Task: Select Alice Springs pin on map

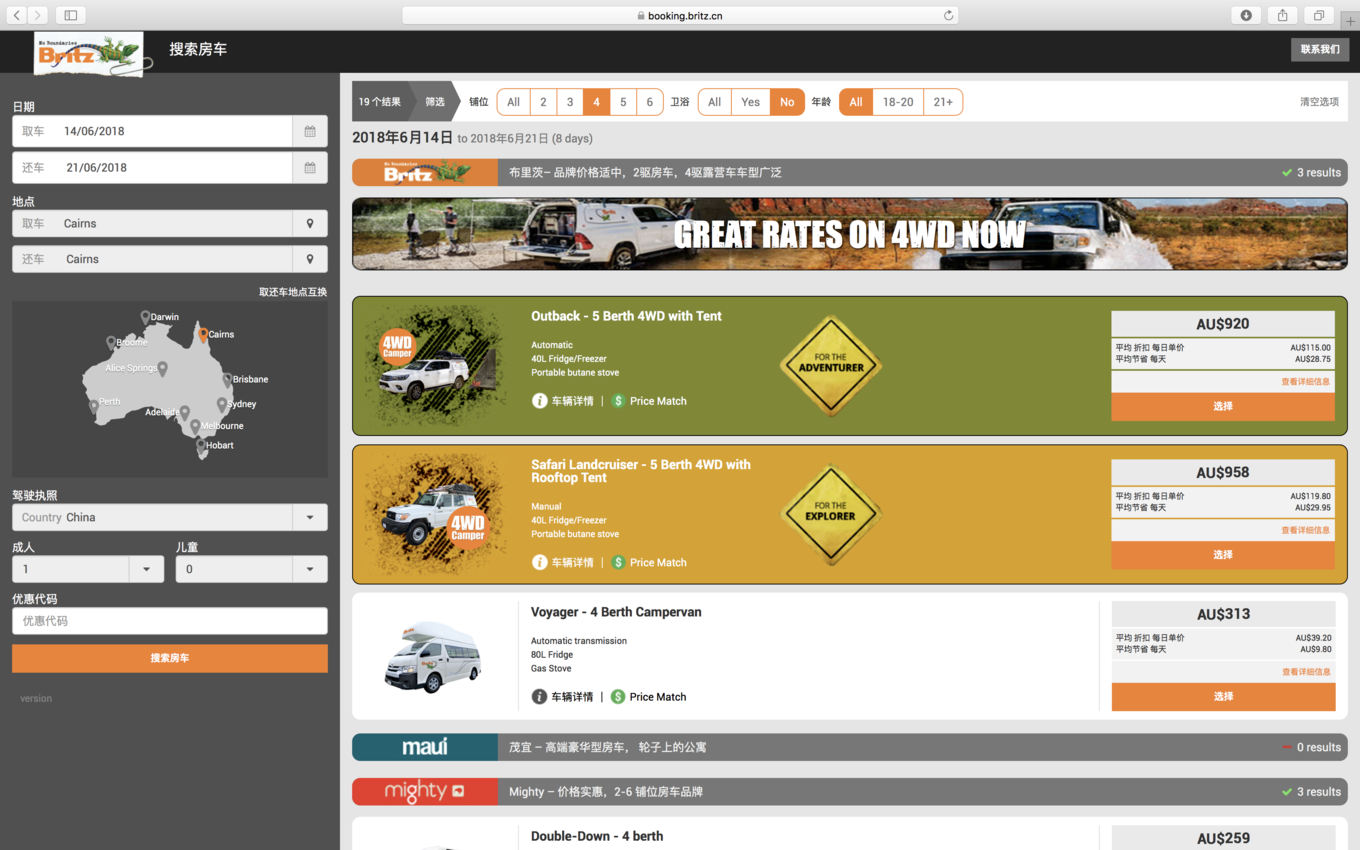Action: click(x=162, y=368)
